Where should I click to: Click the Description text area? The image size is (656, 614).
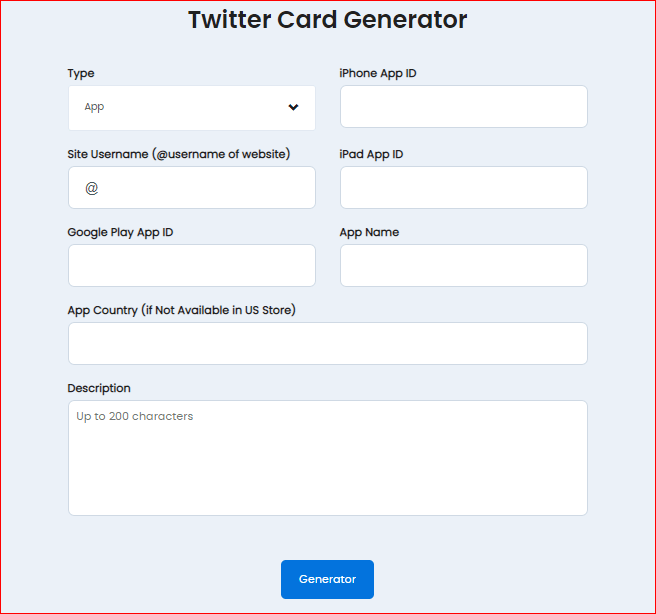pos(328,458)
